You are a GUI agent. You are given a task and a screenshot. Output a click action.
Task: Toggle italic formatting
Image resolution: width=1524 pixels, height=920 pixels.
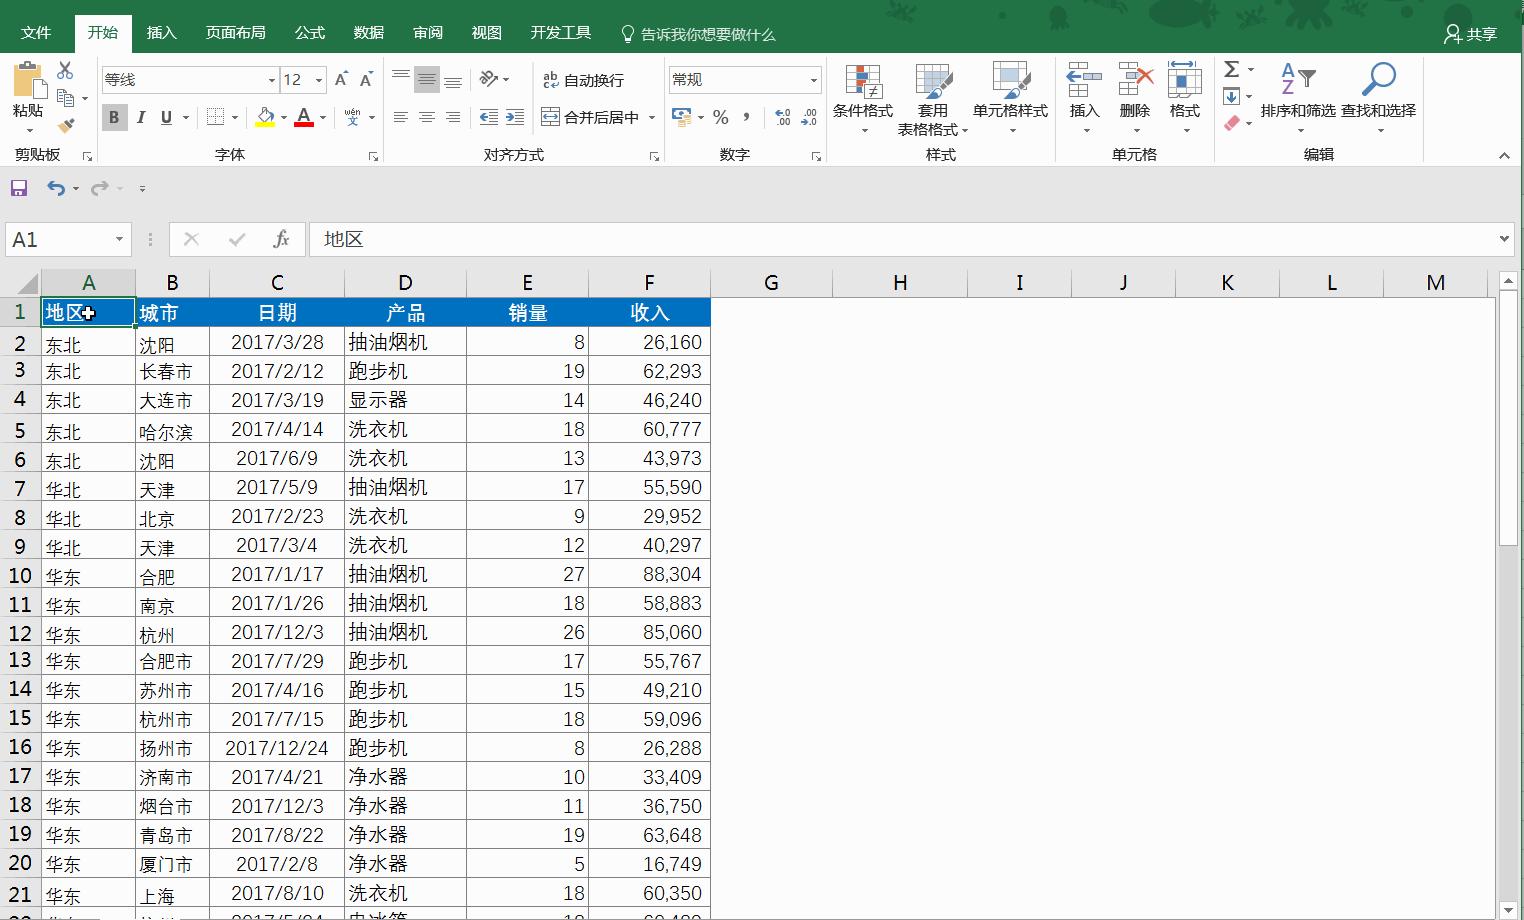[141, 117]
